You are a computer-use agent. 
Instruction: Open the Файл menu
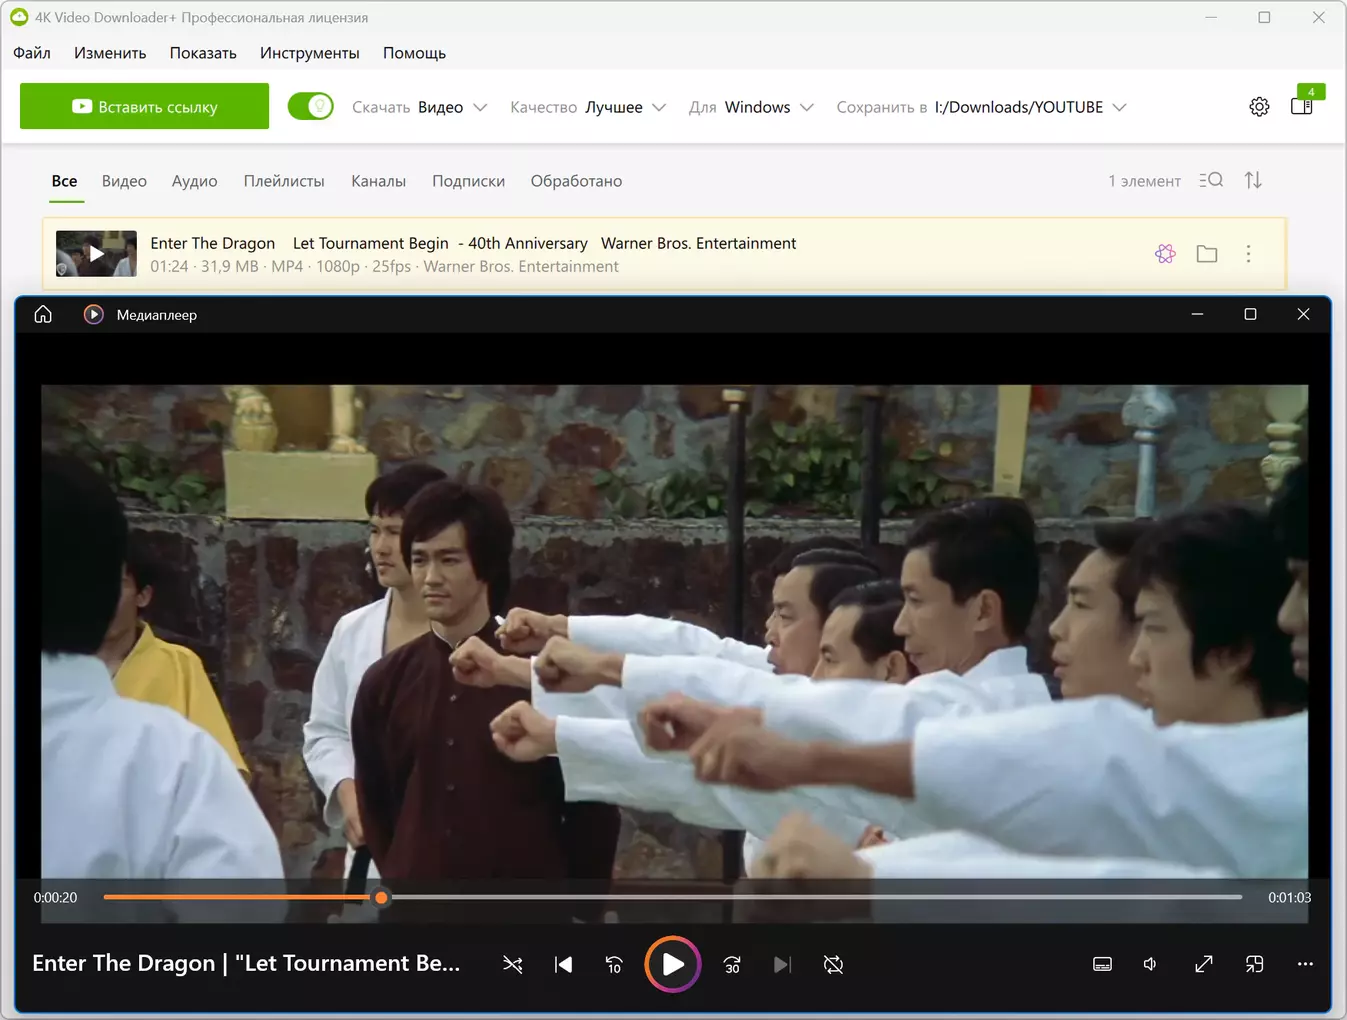pos(32,53)
